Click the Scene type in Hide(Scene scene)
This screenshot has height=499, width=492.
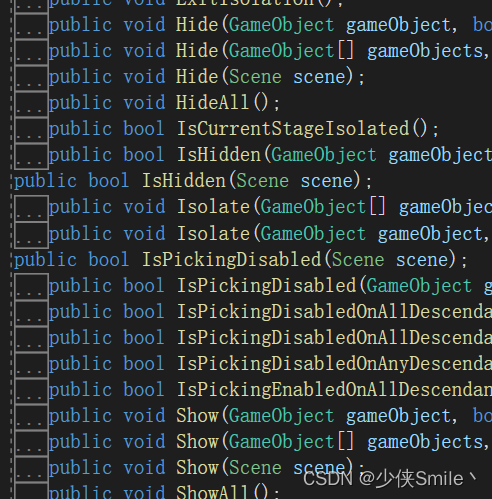(x=255, y=77)
